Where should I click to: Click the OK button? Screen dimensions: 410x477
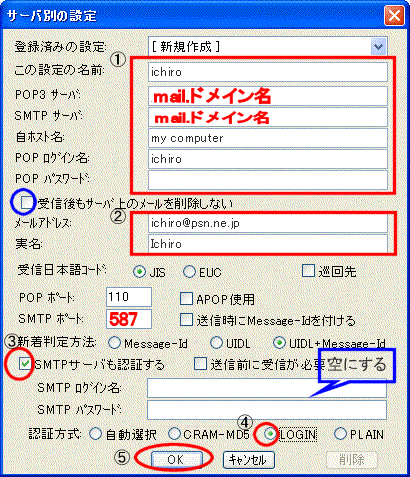[x=176, y=460]
